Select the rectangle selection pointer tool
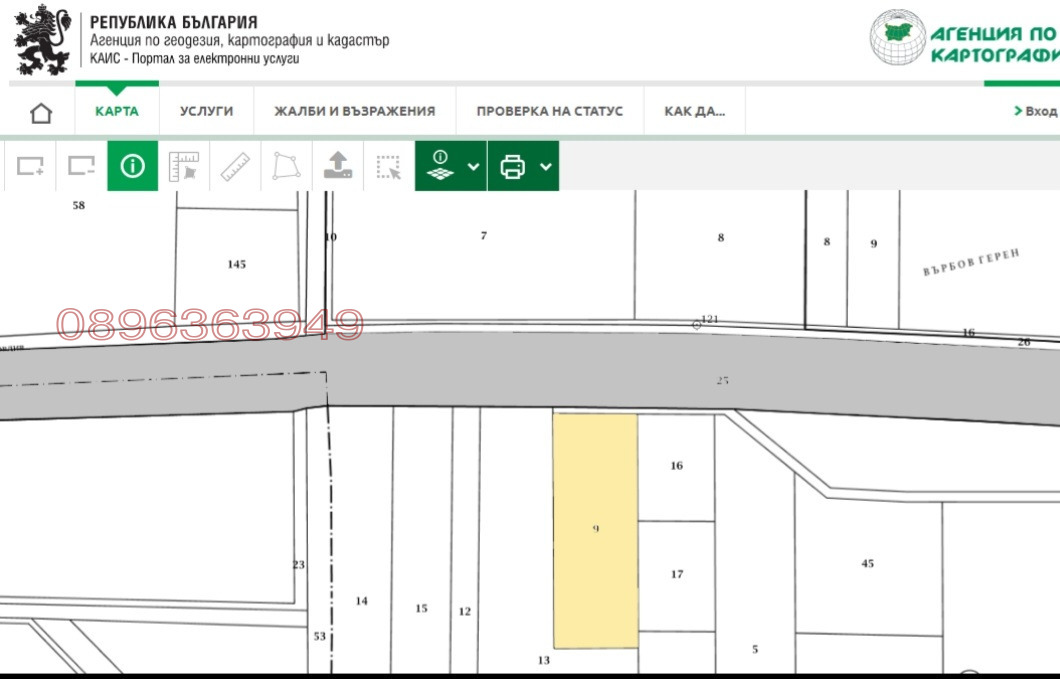The width and height of the screenshot is (1060, 679). (388, 166)
